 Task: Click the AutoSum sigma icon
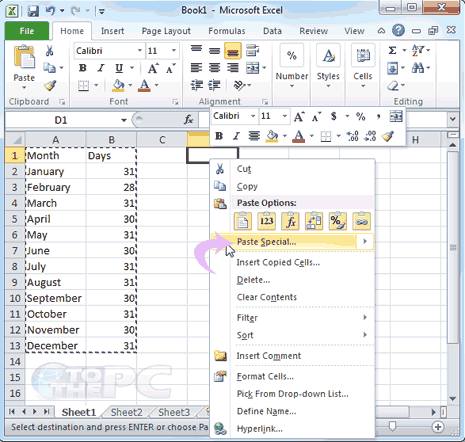(x=393, y=50)
